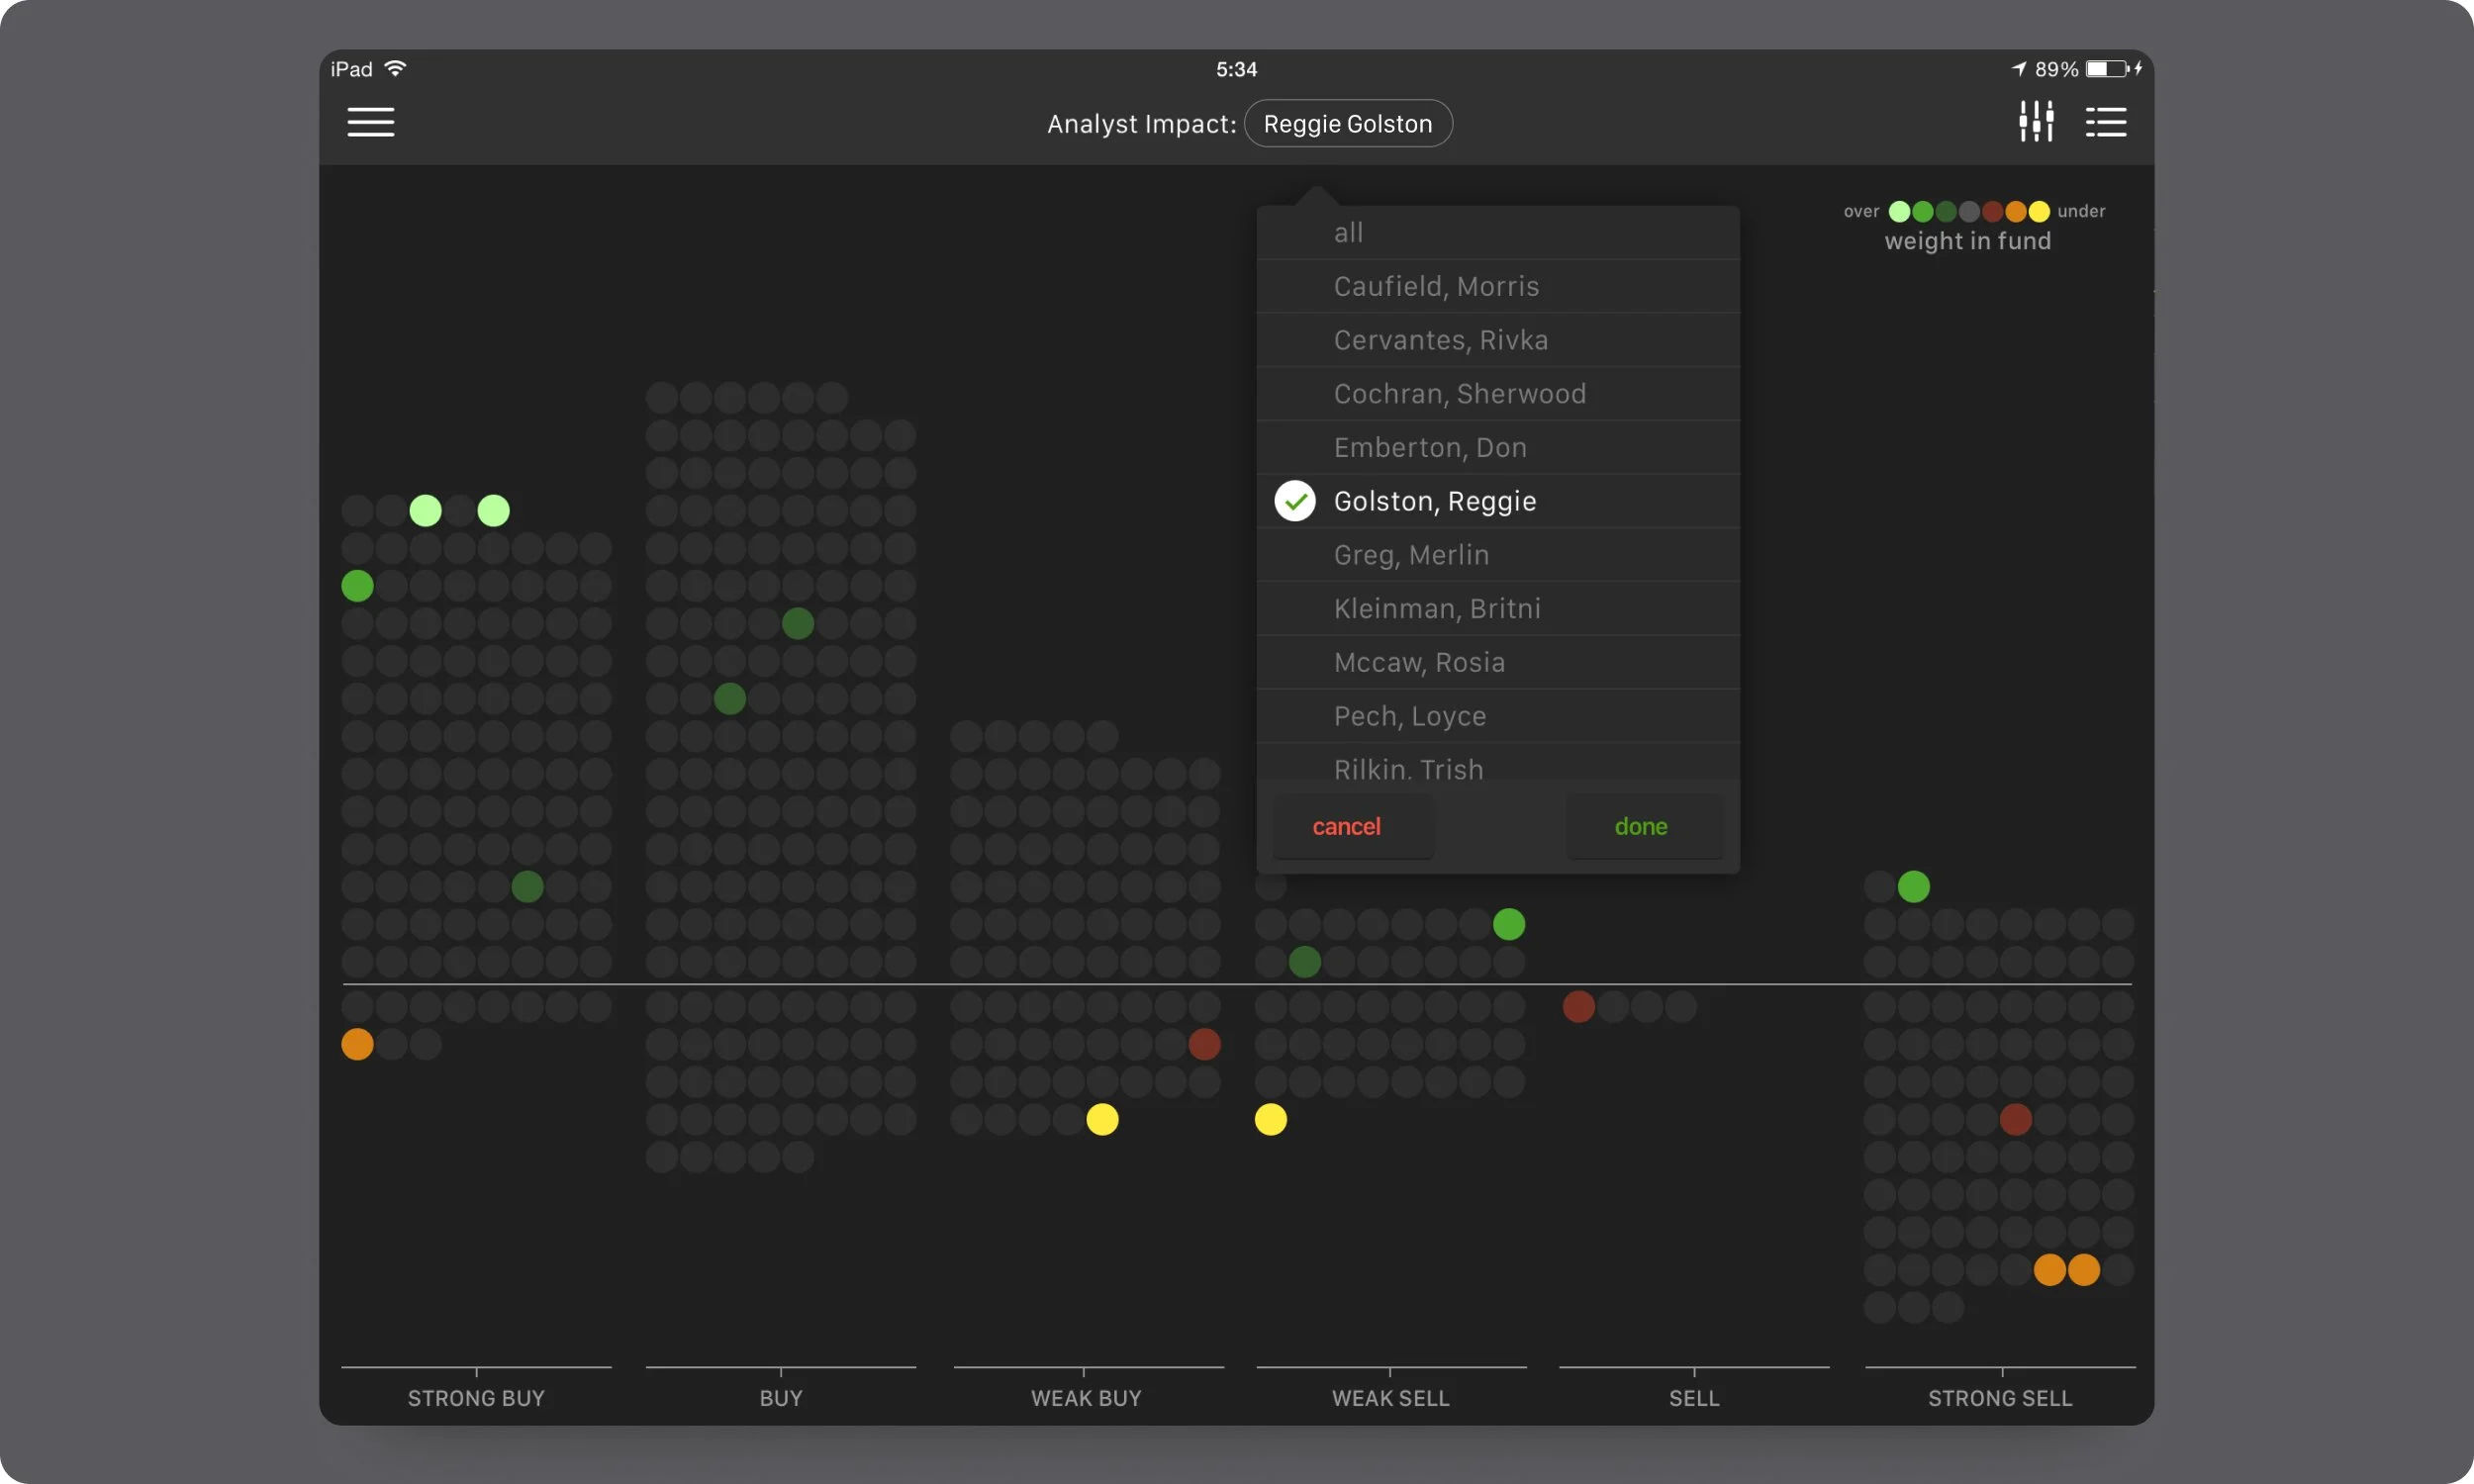Open the filter sliders icon

pos(2035,122)
